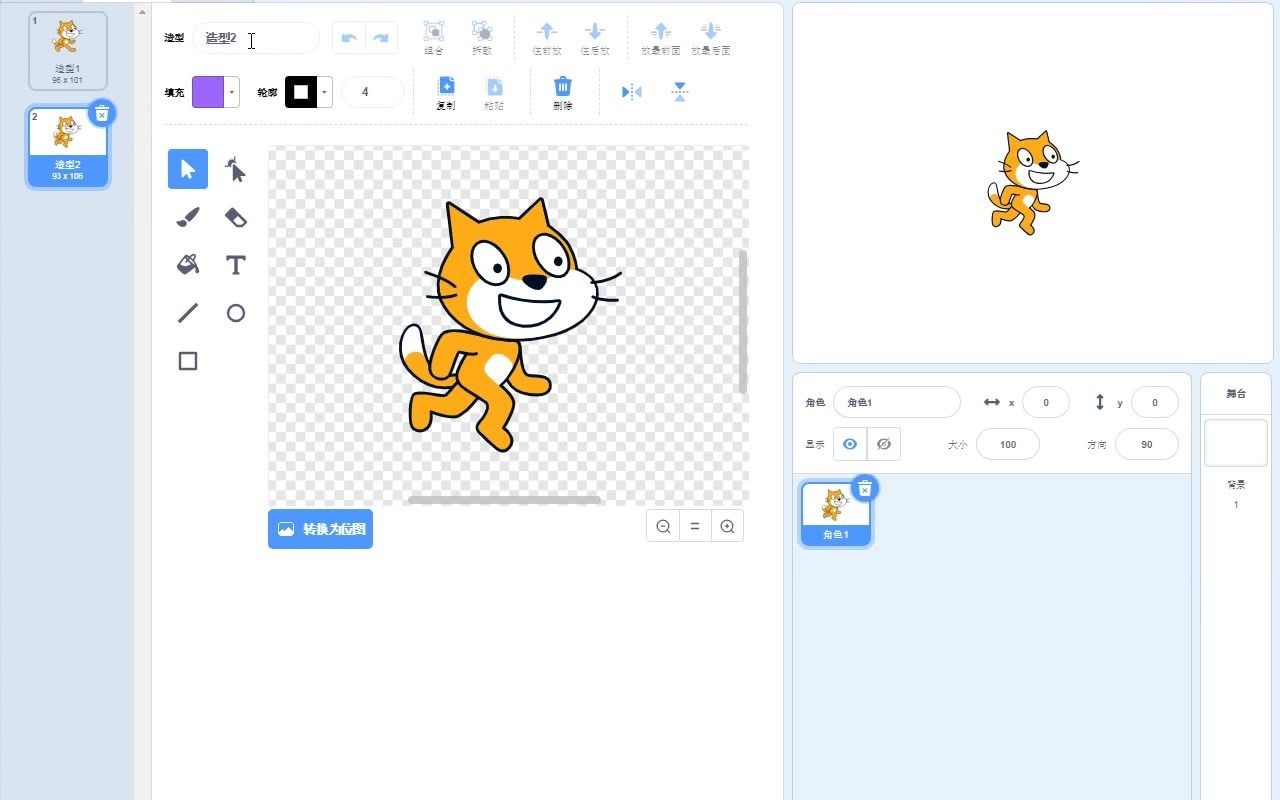Click the cat sprite on the stage

1032,182
